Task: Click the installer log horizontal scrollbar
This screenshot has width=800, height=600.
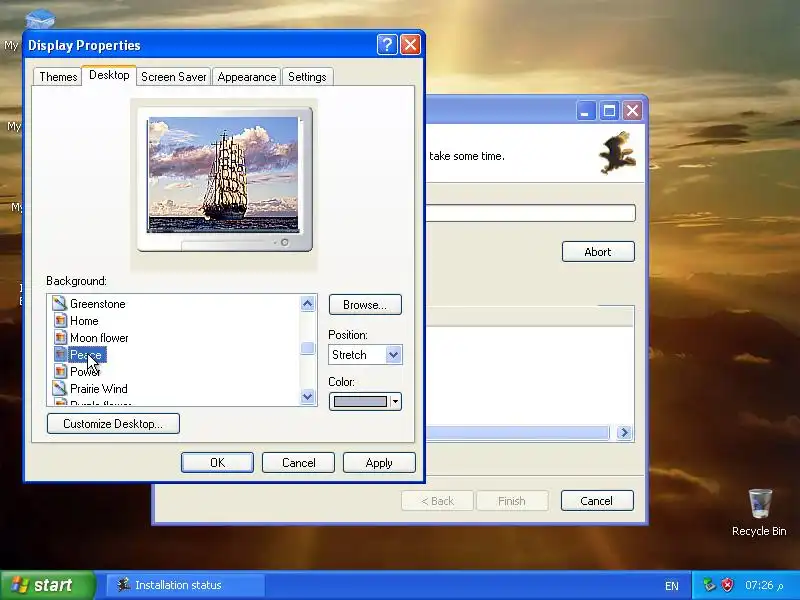Action: [x=517, y=433]
